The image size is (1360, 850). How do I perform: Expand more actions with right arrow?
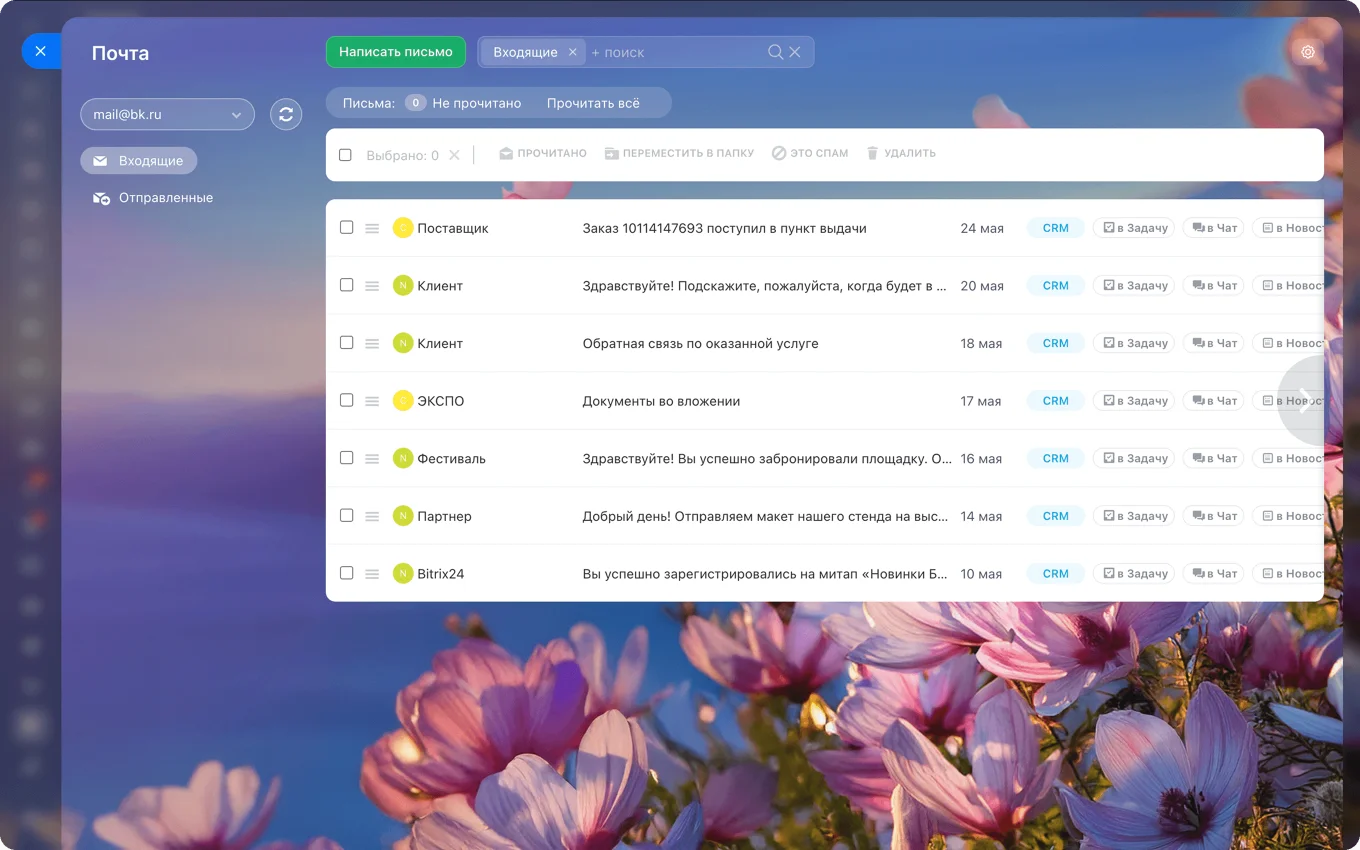1304,401
